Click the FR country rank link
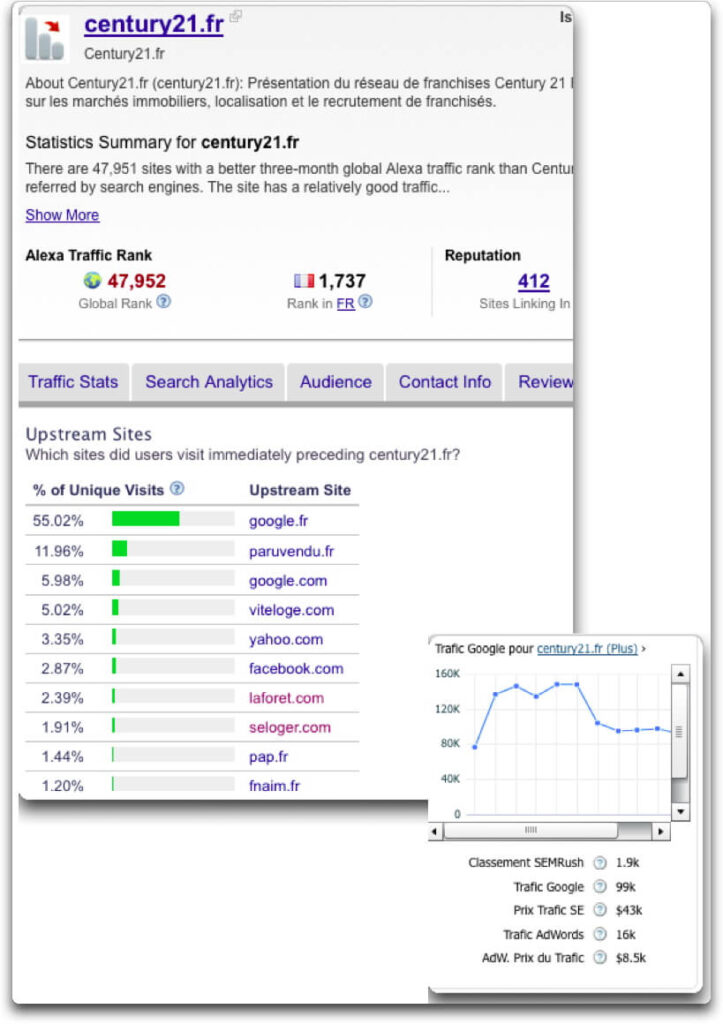This screenshot has height=1024, width=723. [345, 304]
